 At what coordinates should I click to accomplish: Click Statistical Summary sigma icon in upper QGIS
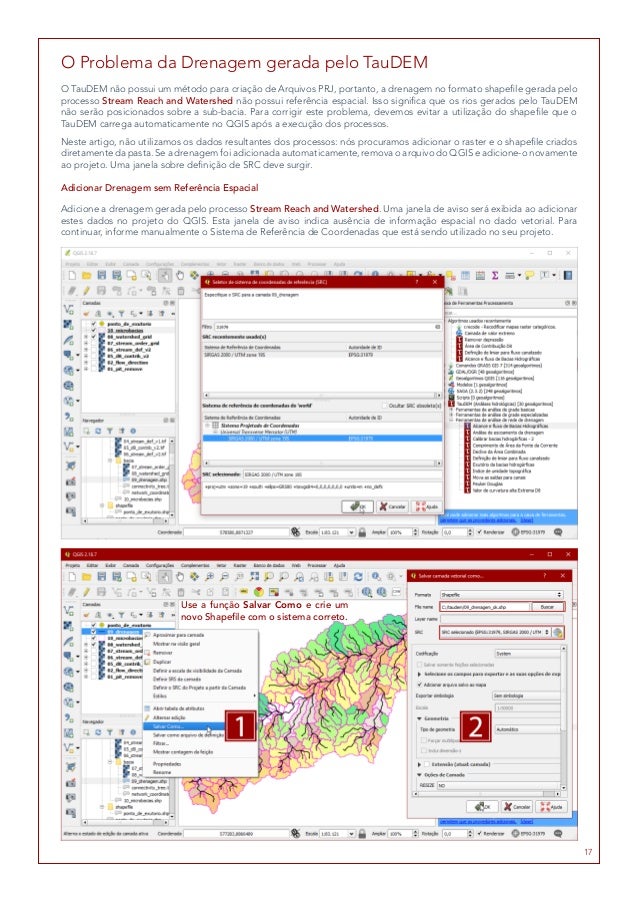[495, 276]
